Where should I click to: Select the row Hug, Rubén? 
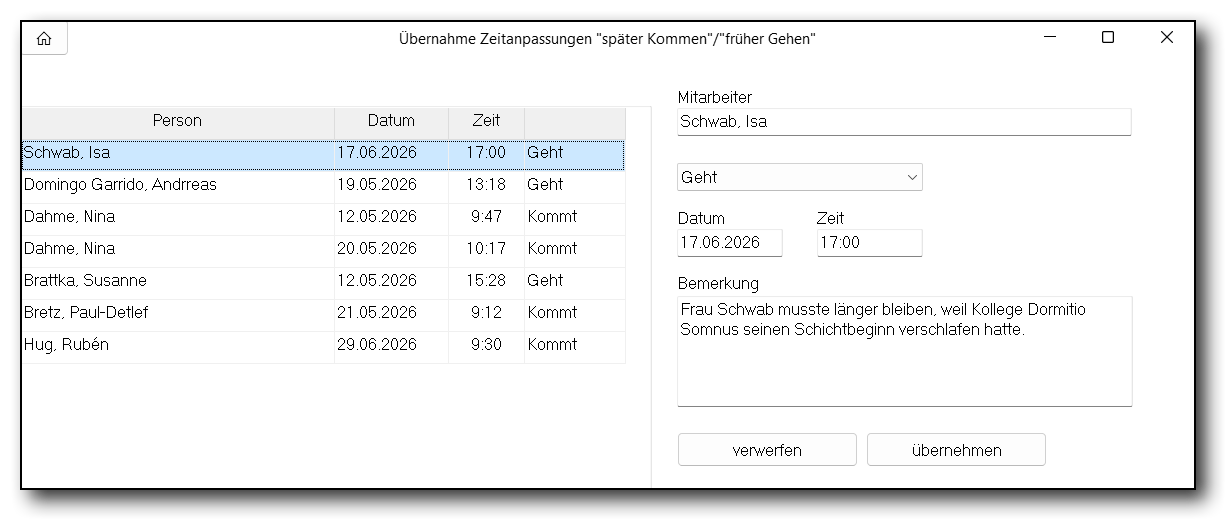(x=323, y=345)
